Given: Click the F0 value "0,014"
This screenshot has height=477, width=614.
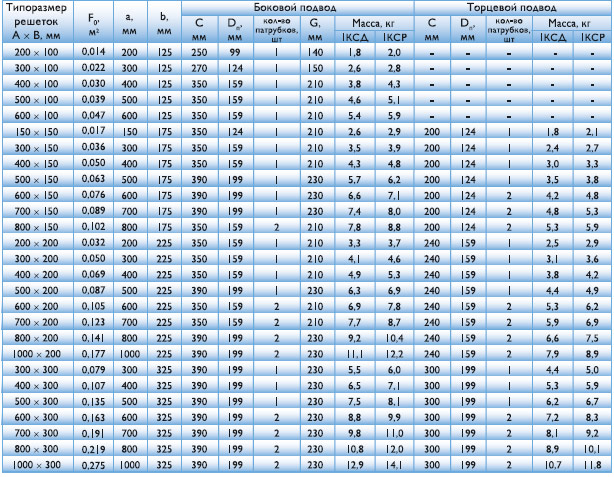Looking at the screenshot, I should 94,52.
